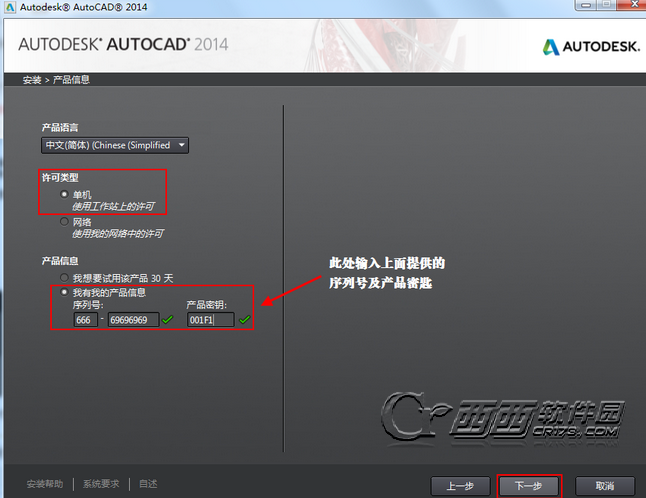Click the Autodesk logo in header
This screenshot has width=646, height=498.
pyautogui.click(x=591, y=47)
